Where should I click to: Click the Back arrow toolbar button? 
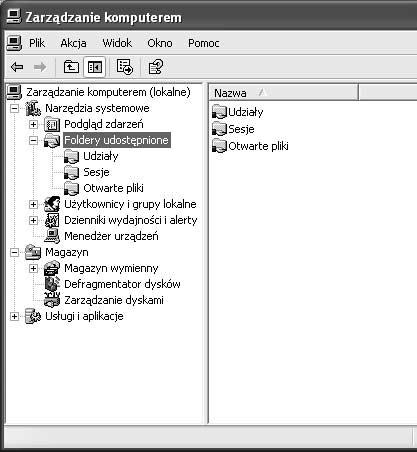[17, 67]
